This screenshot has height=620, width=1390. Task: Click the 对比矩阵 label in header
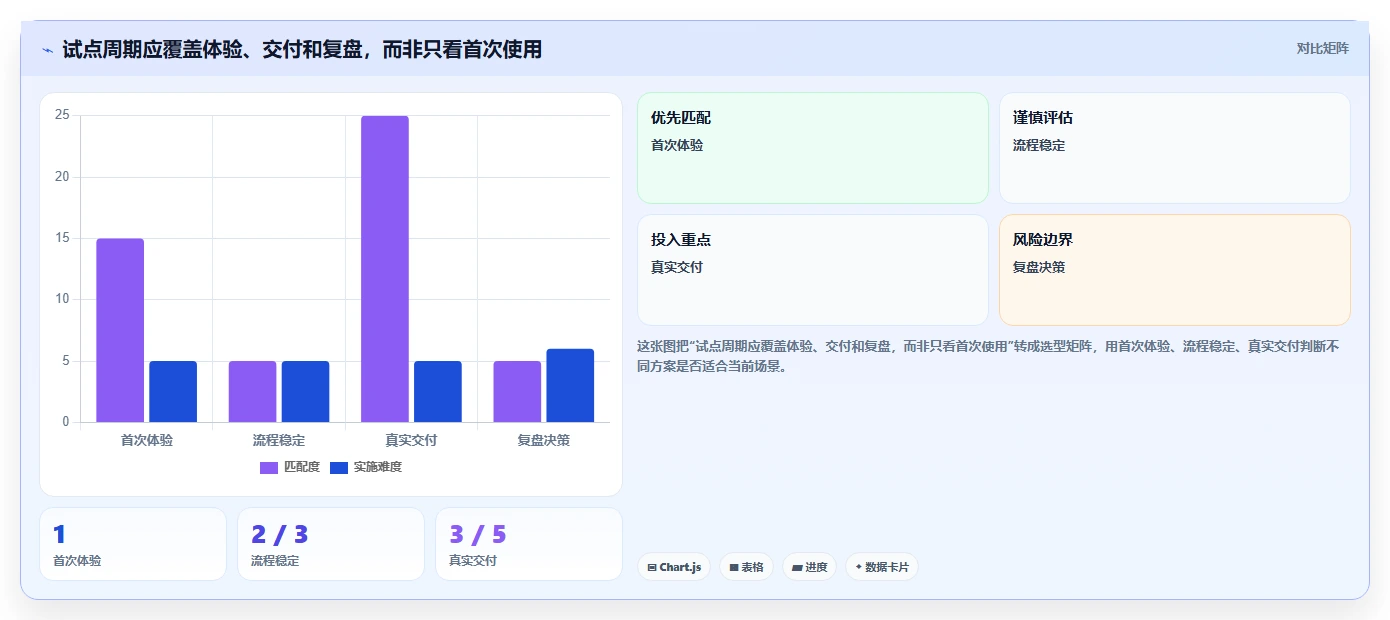click(1322, 48)
